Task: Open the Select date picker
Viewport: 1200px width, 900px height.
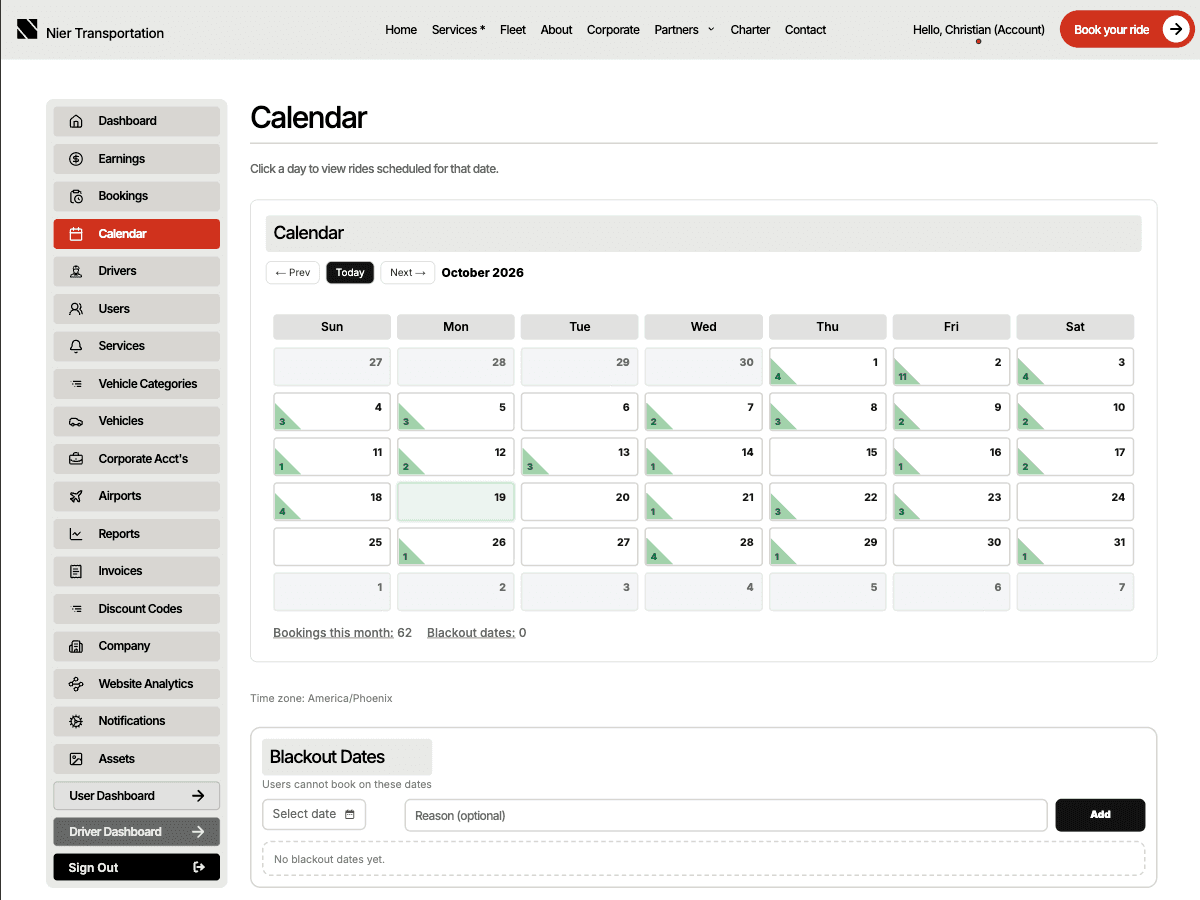Action: point(314,814)
